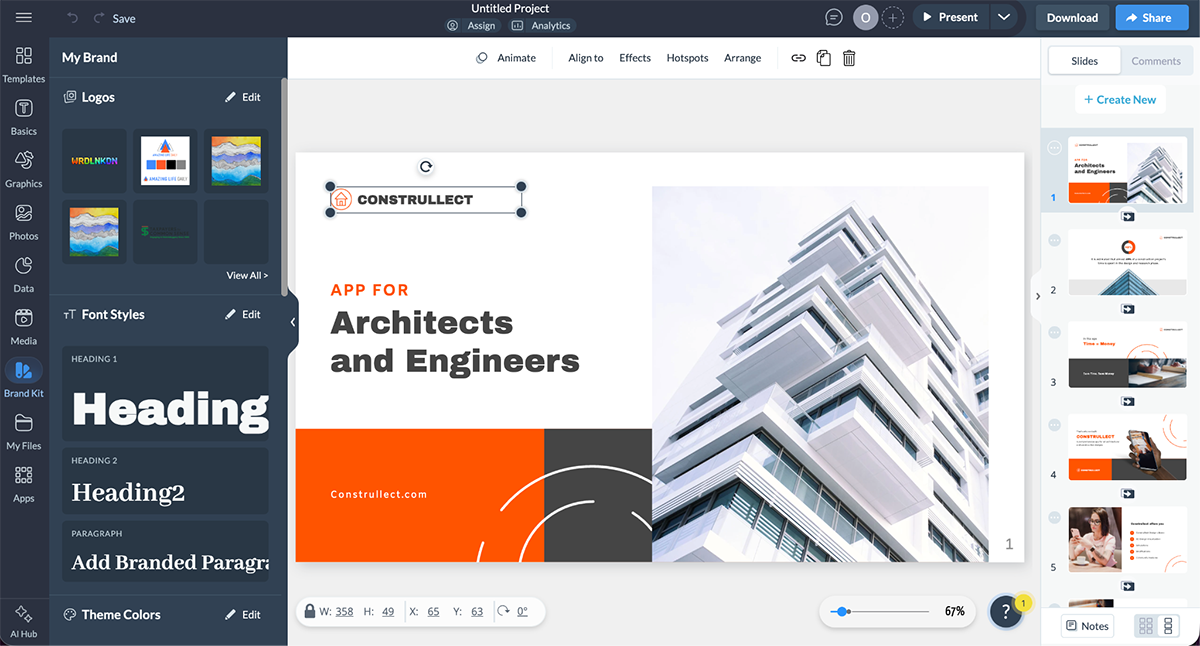Image resolution: width=1200 pixels, height=646 pixels.
Task: Delete the selected object with the trash icon
Action: point(849,58)
